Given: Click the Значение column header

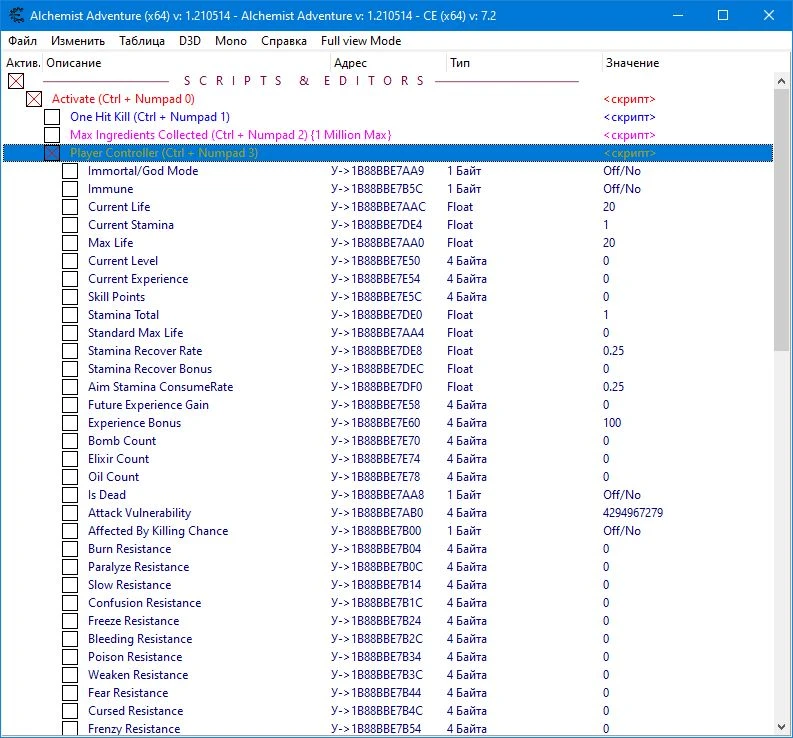Looking at the screenshot, I should [631, 63].
